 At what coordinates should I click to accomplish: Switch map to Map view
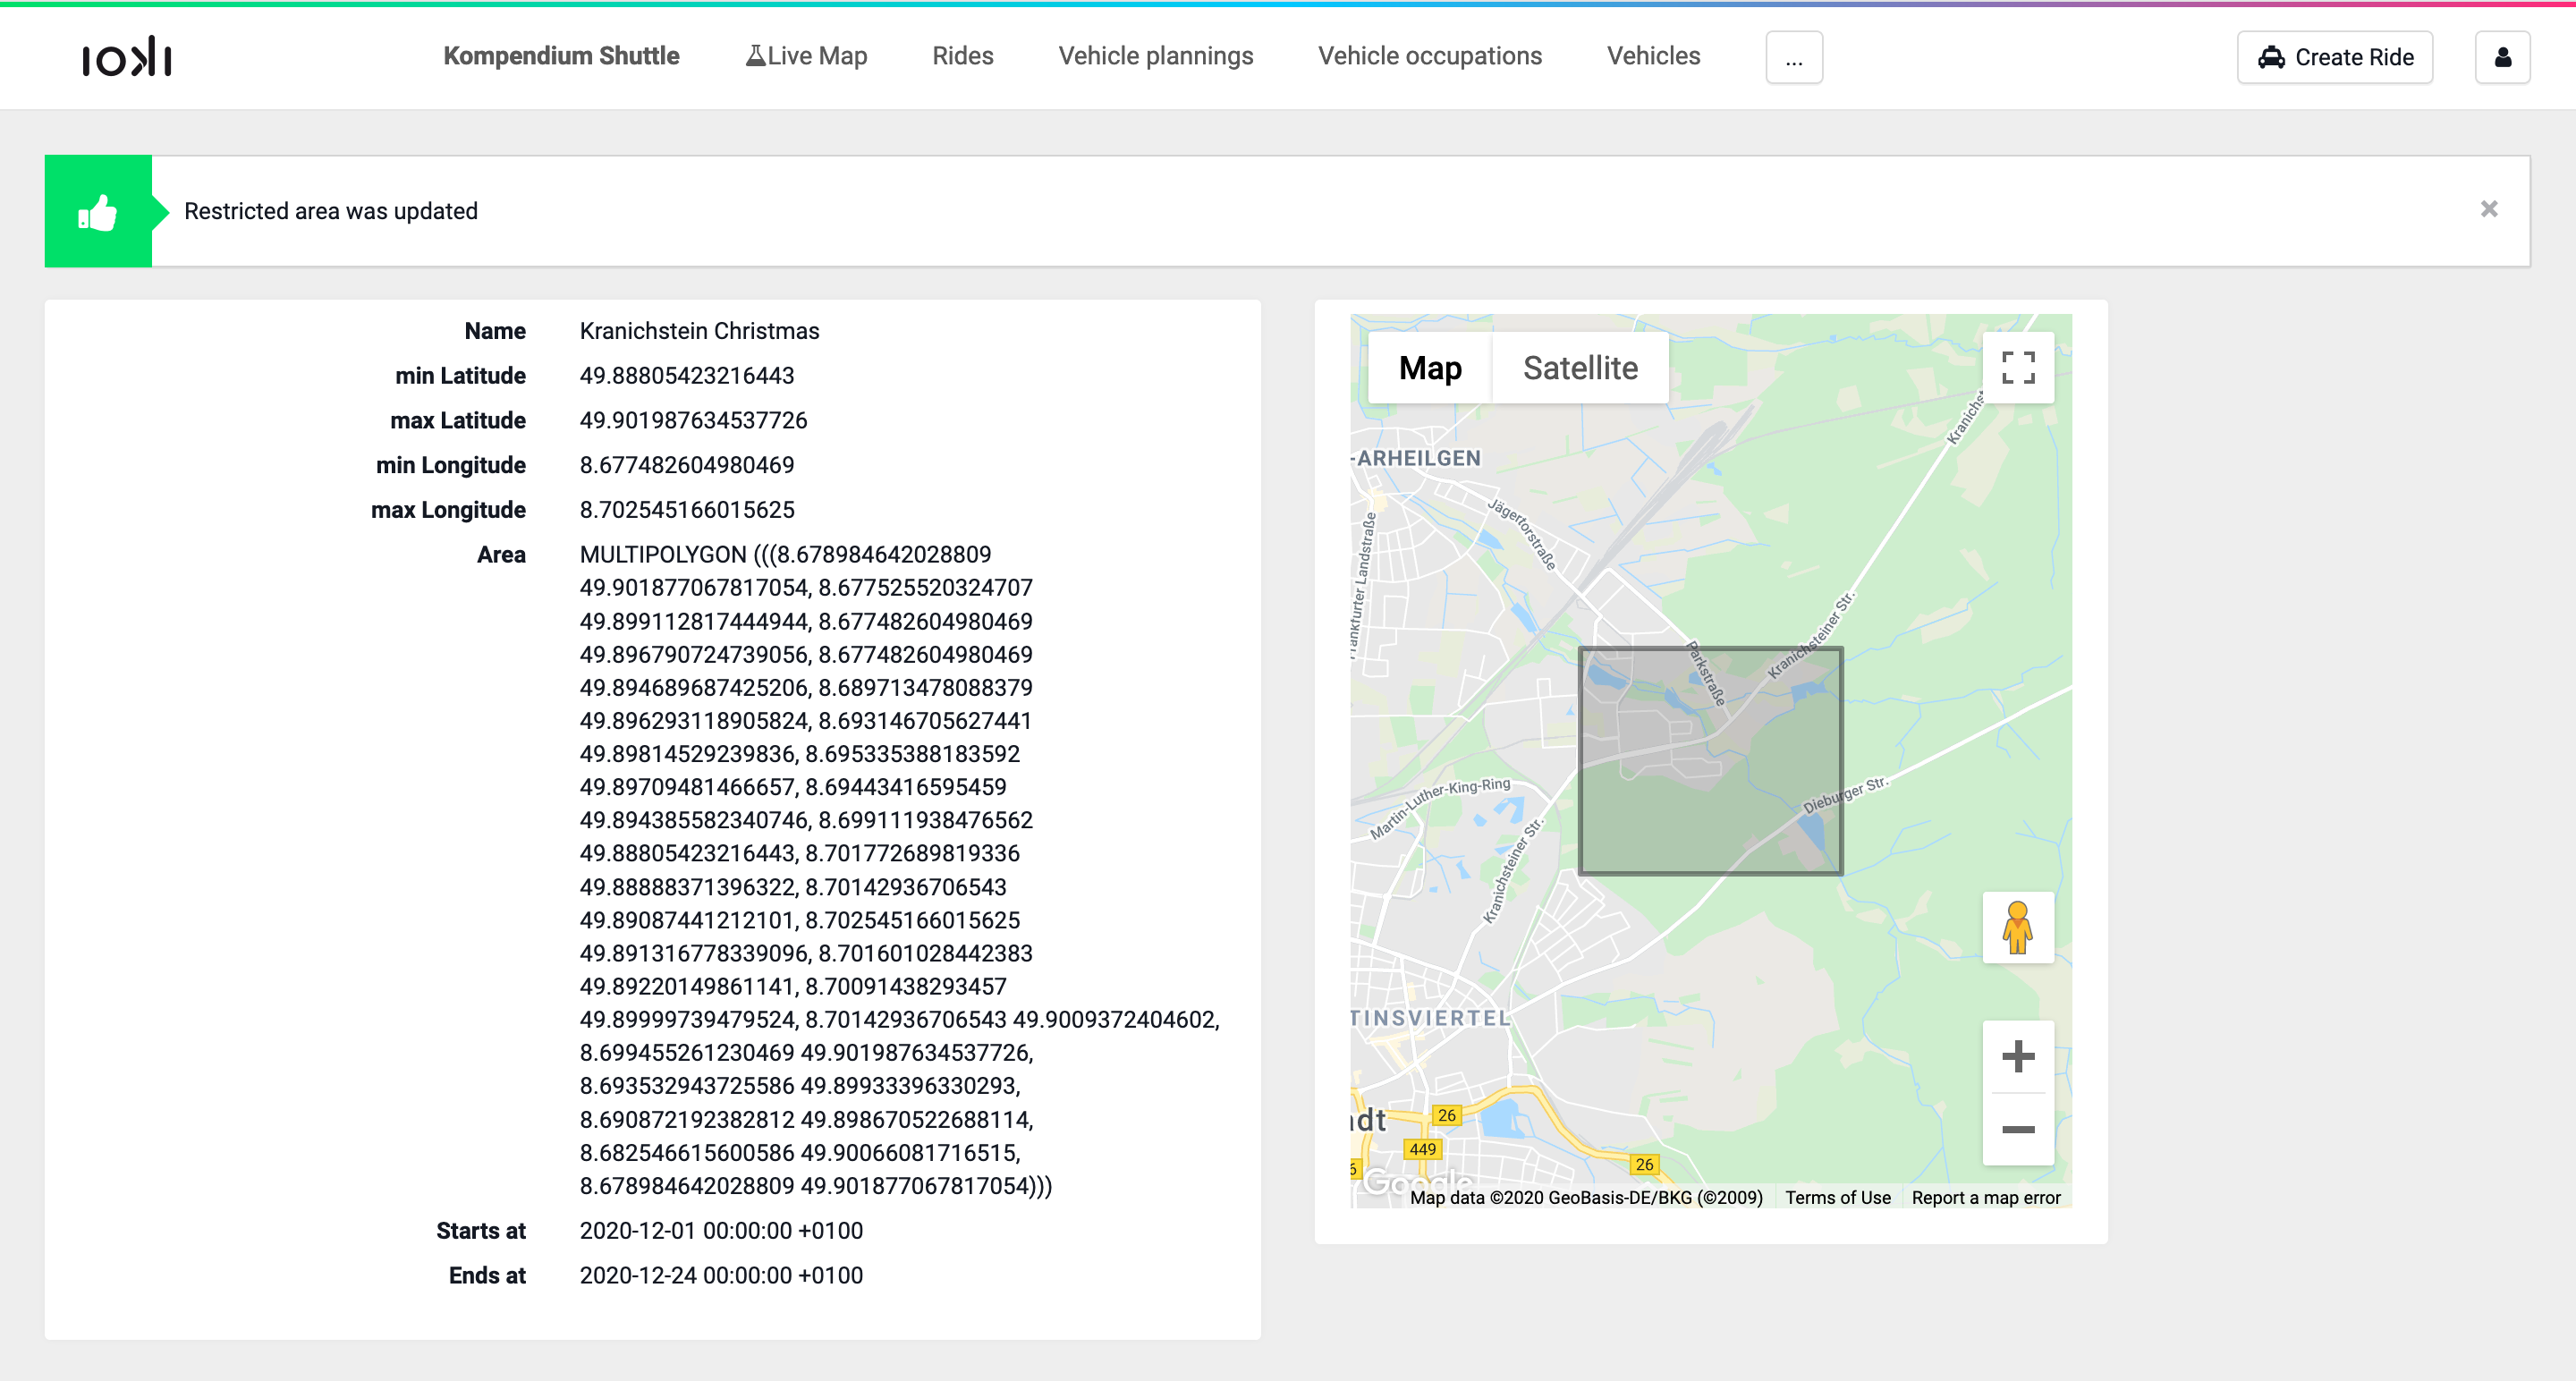pos(1430,368)
